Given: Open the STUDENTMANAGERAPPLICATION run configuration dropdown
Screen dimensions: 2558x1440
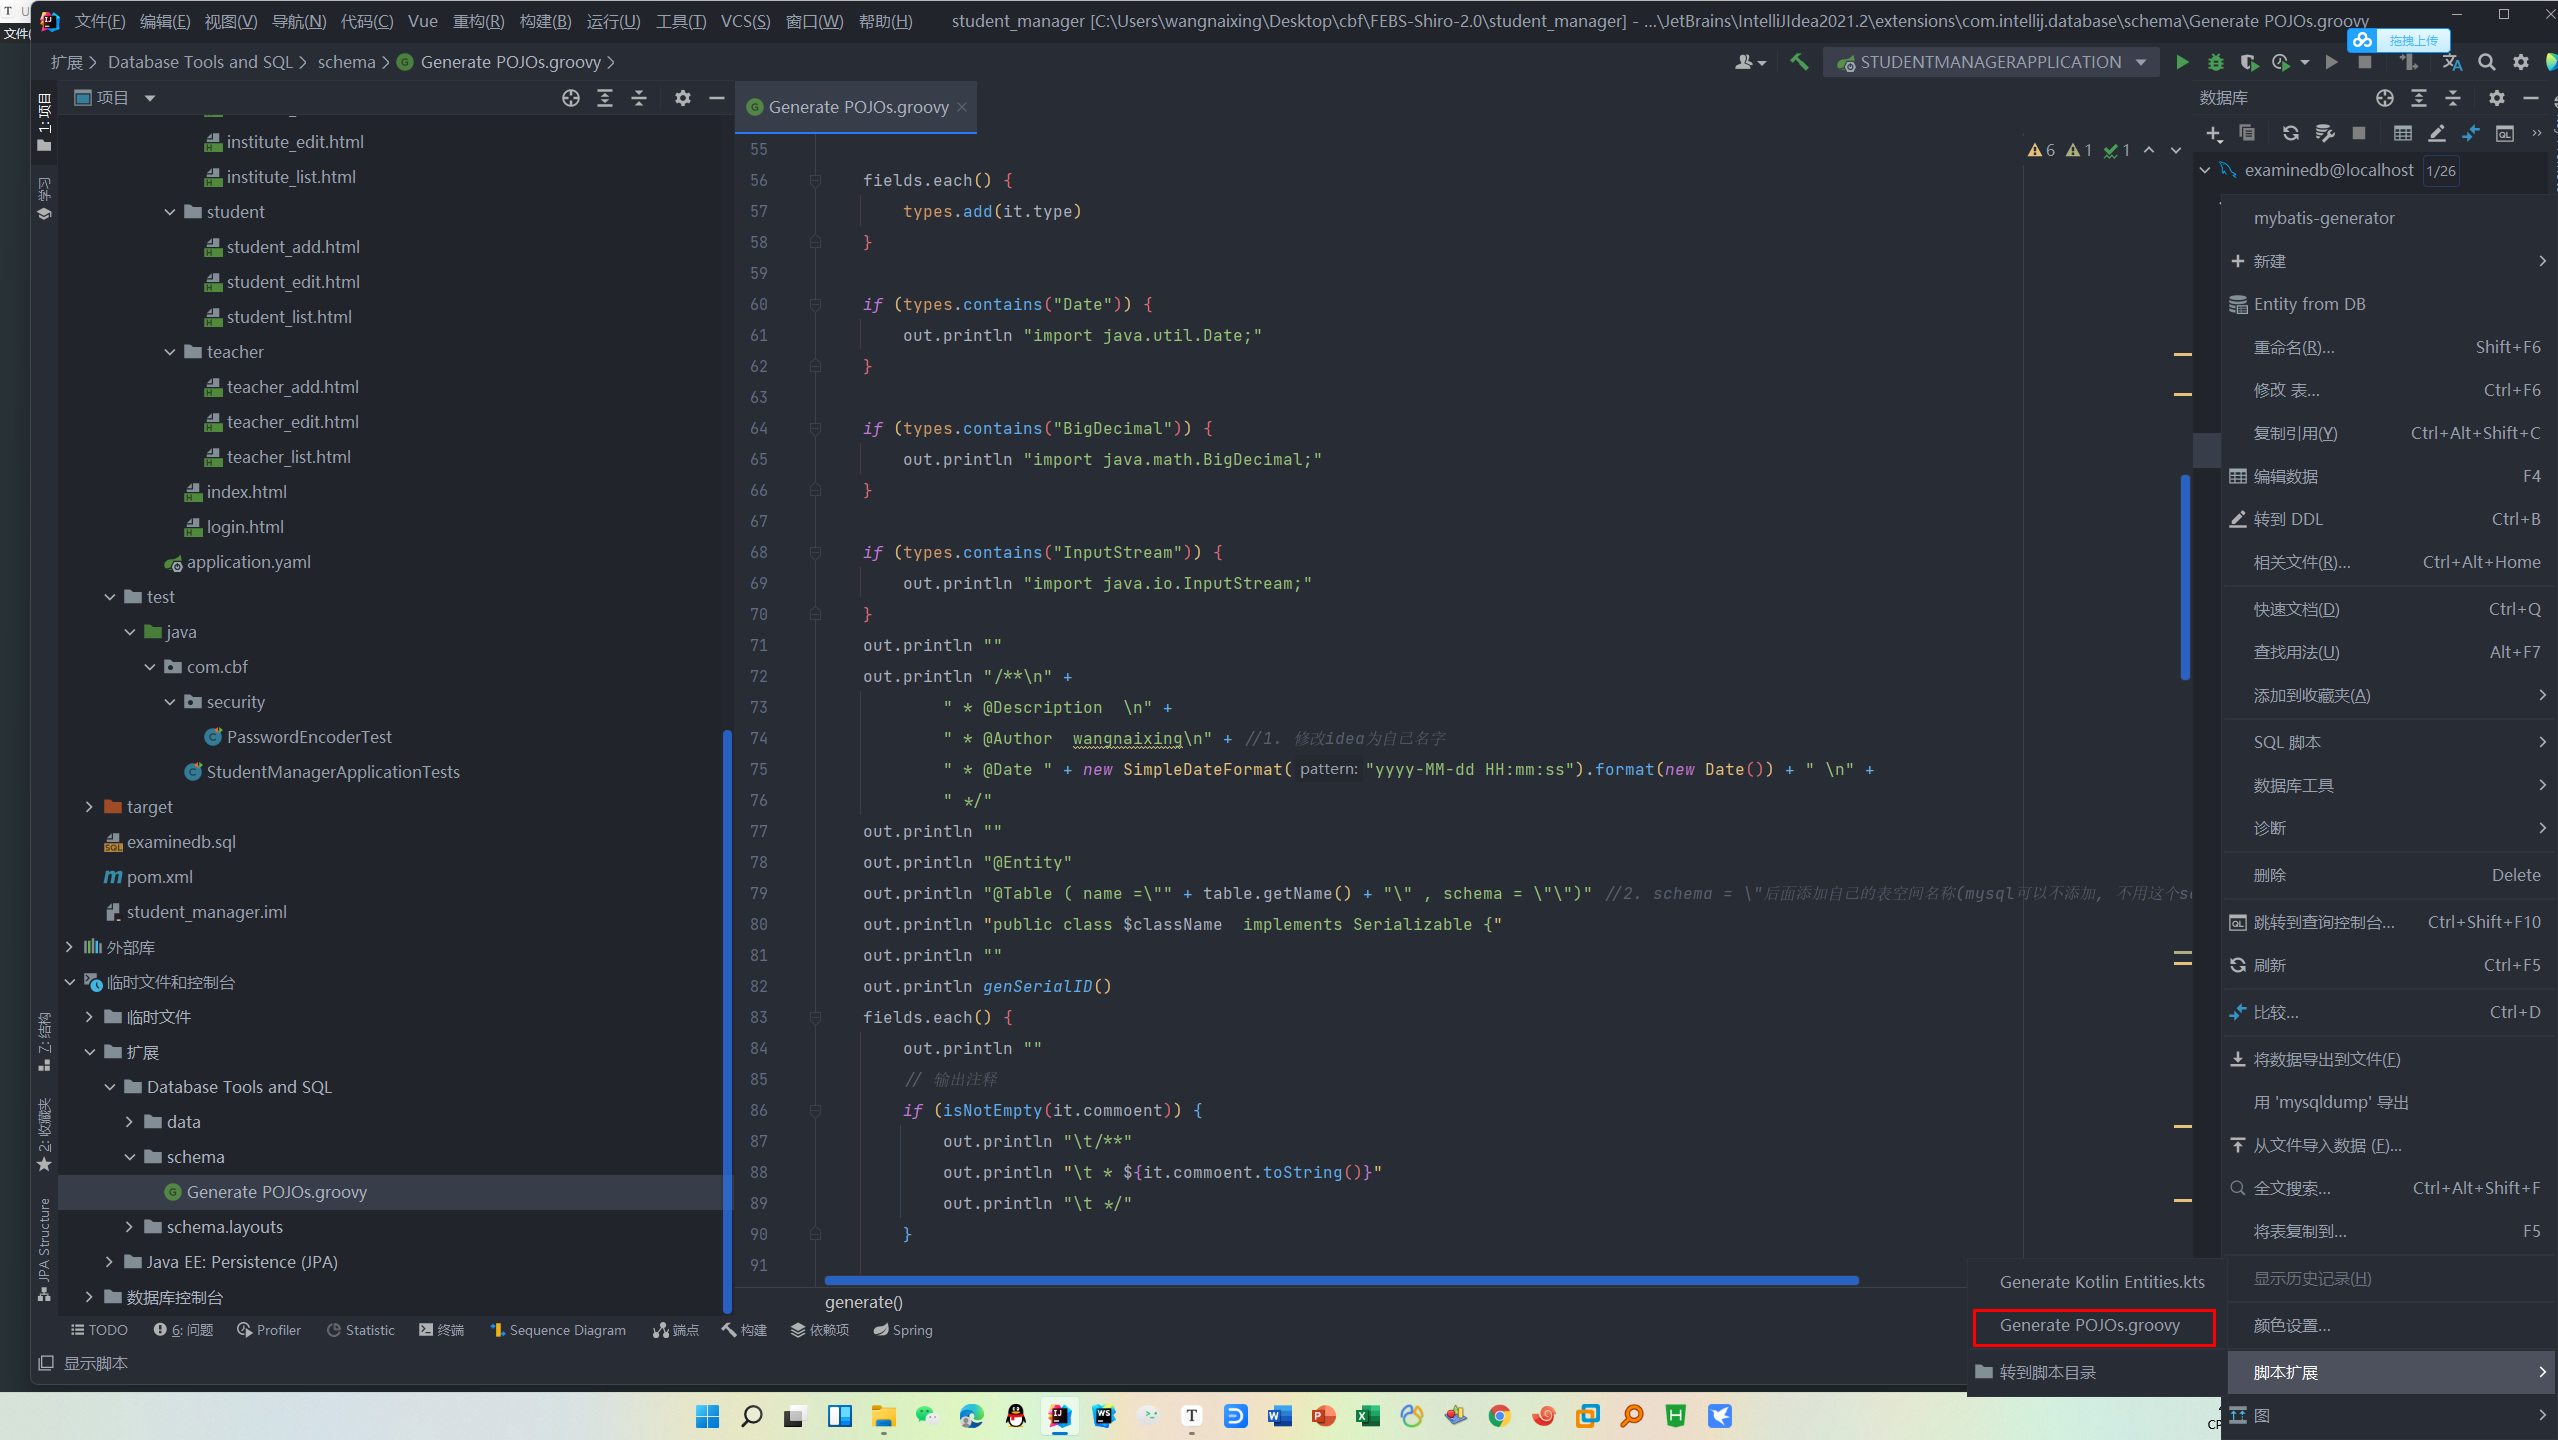Looking at the screenshot, I should click(x=1990, y=62).
